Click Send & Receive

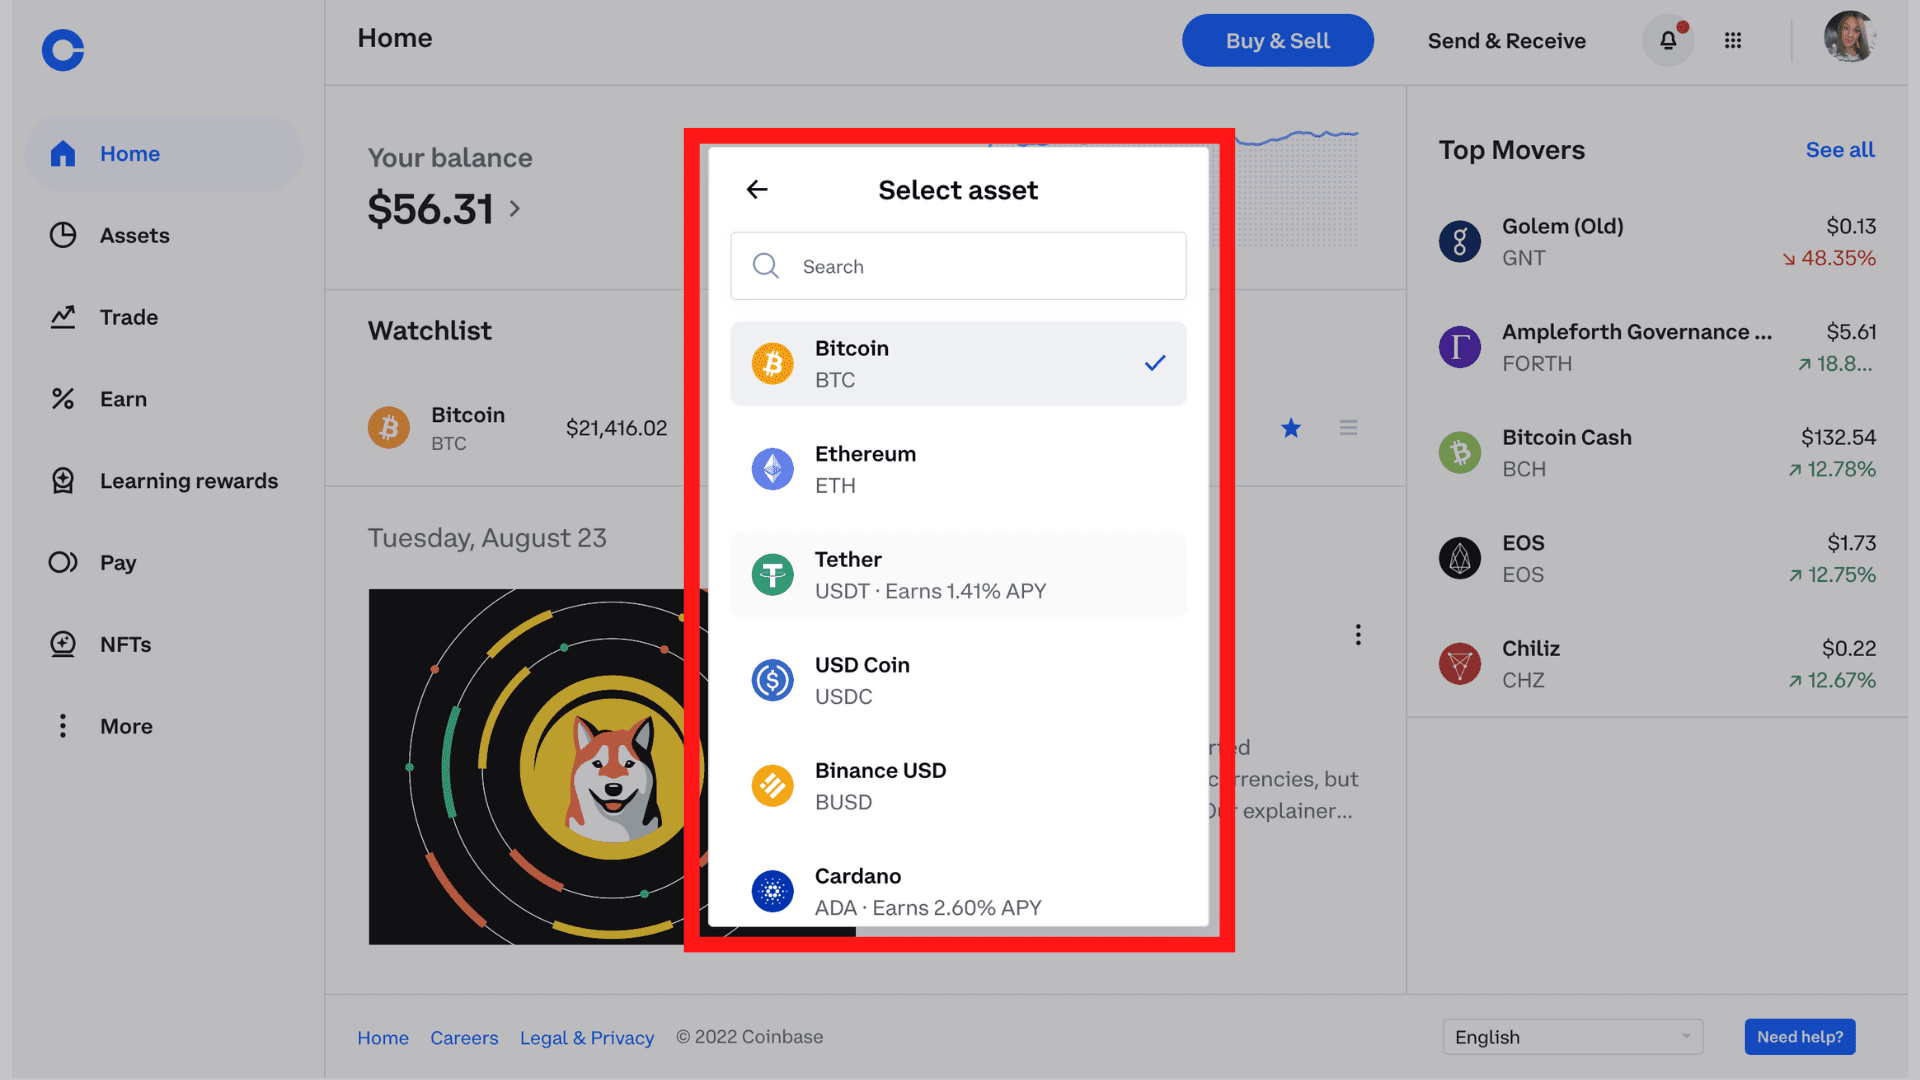pyautogui.click(x=1506, y=41)
